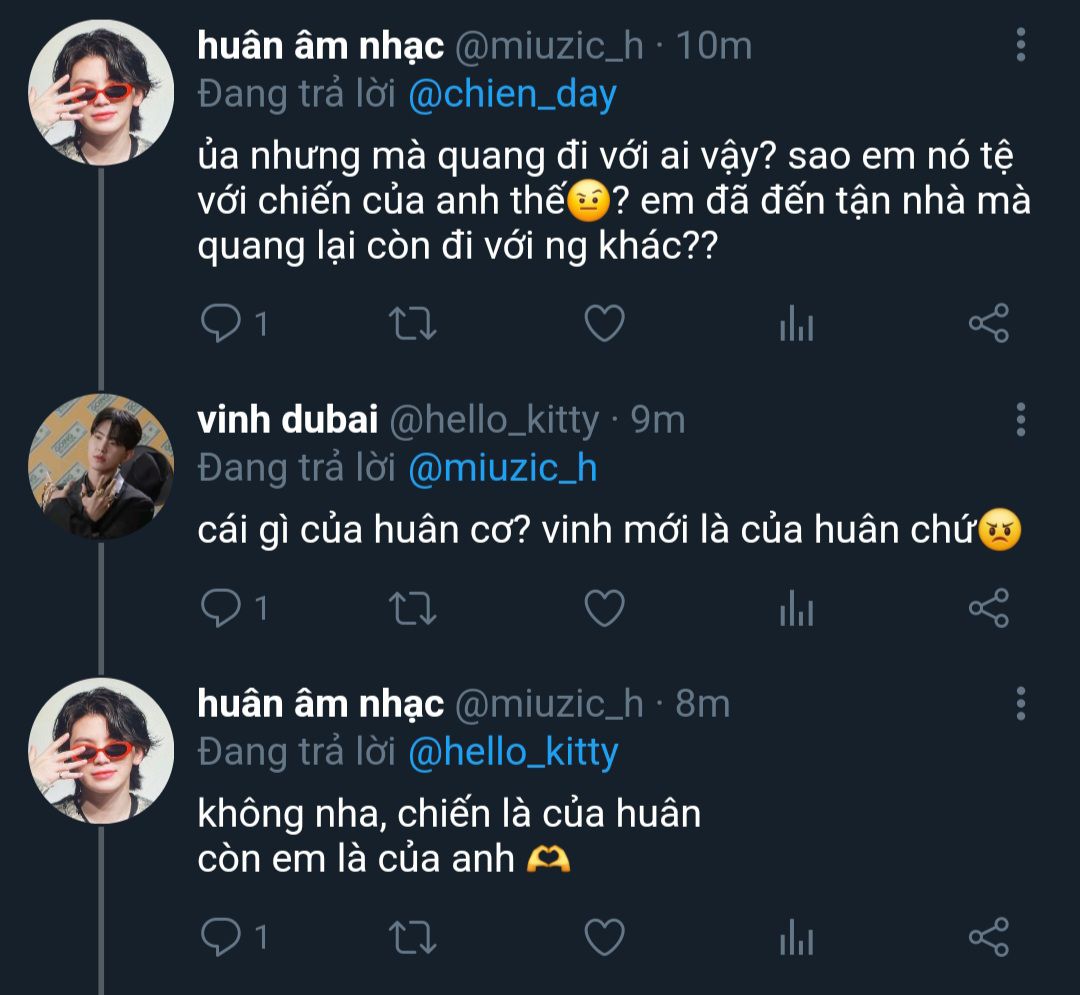This screenshot has width=1080, height=995.
Task: Open the @miuzic_h mention in vinh's reply
Action: 502,468
